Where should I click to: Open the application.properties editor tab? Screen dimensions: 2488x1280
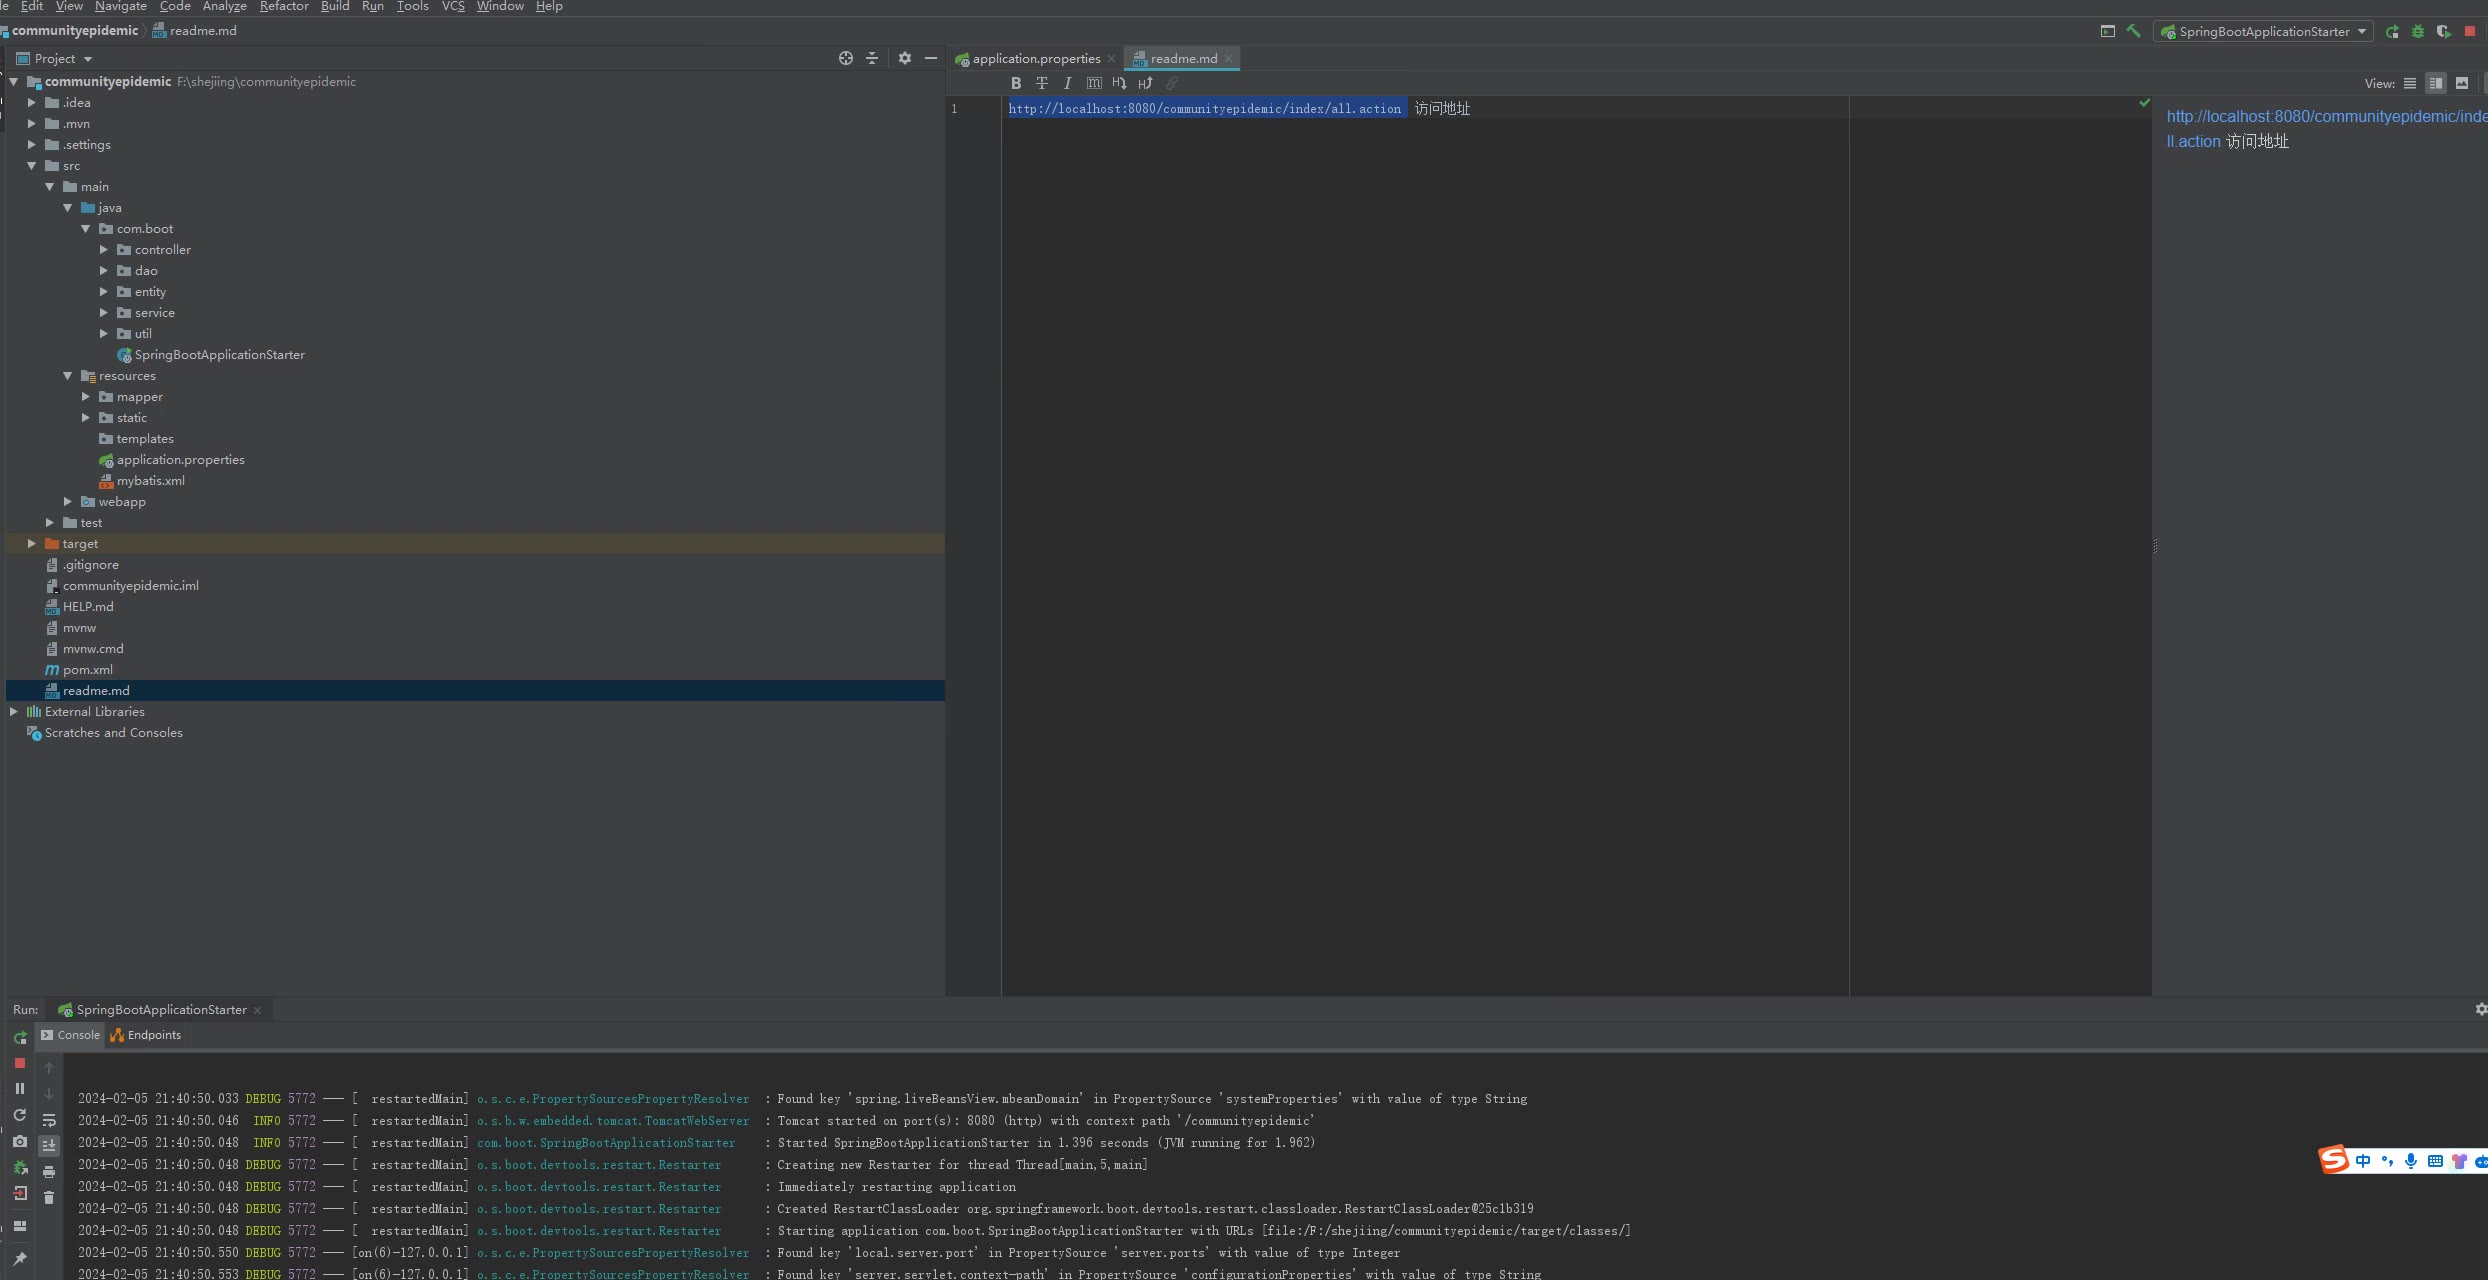tap(1035, 58)
